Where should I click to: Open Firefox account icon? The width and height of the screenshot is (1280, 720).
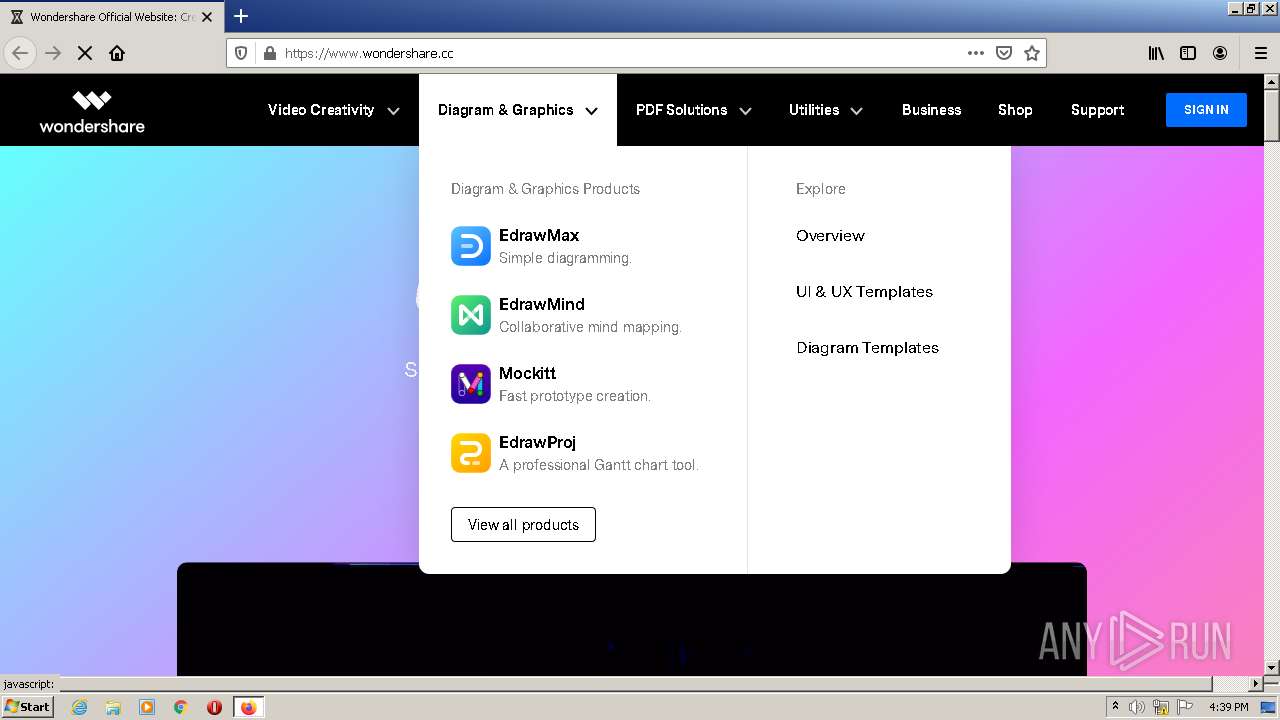click(1220, 53)
